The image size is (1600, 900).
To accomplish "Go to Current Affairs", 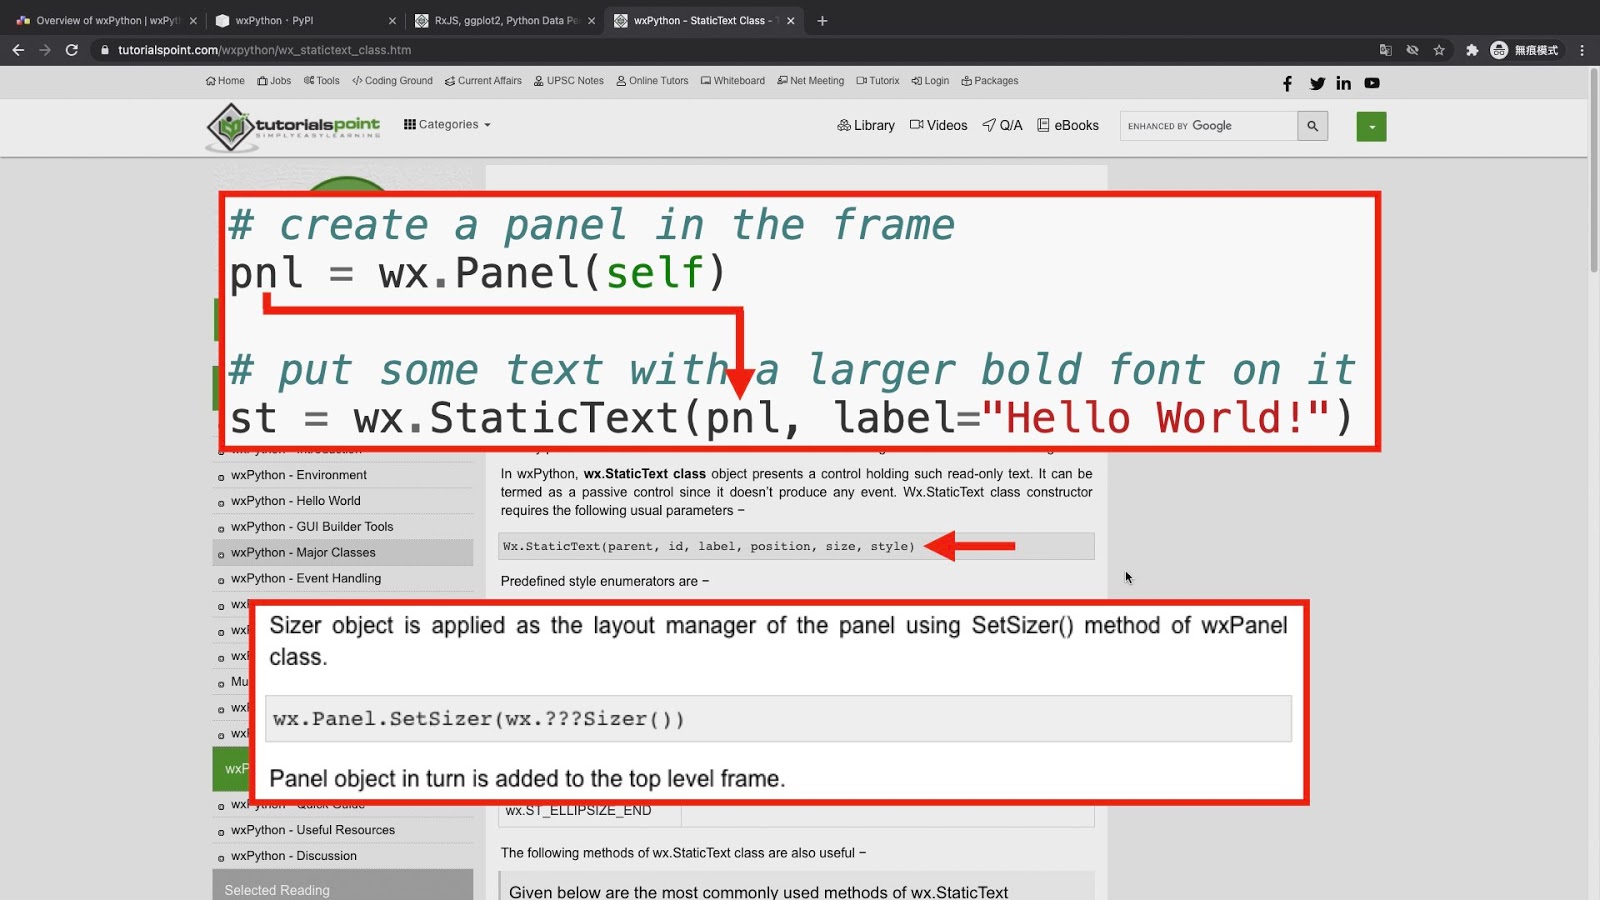I will [483, 81].
